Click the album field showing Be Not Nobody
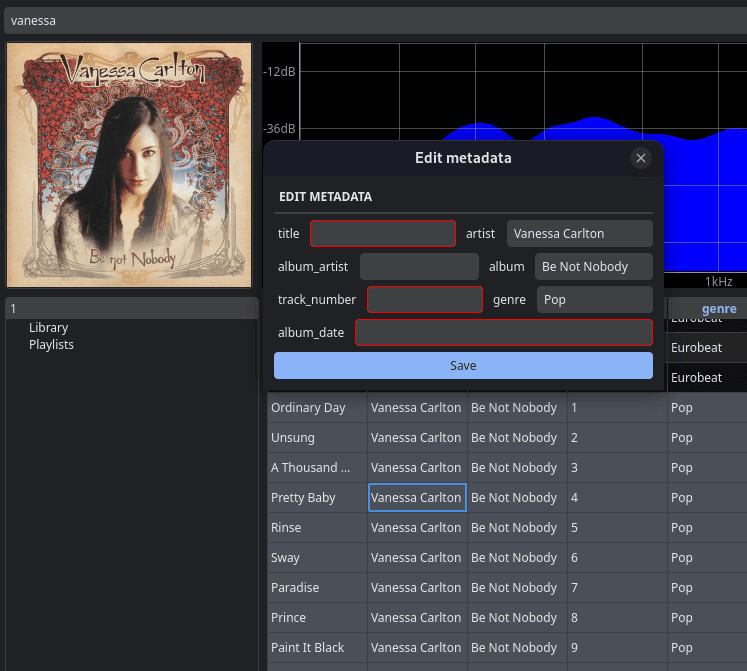The image size is (747, 671). coord(594,266)
